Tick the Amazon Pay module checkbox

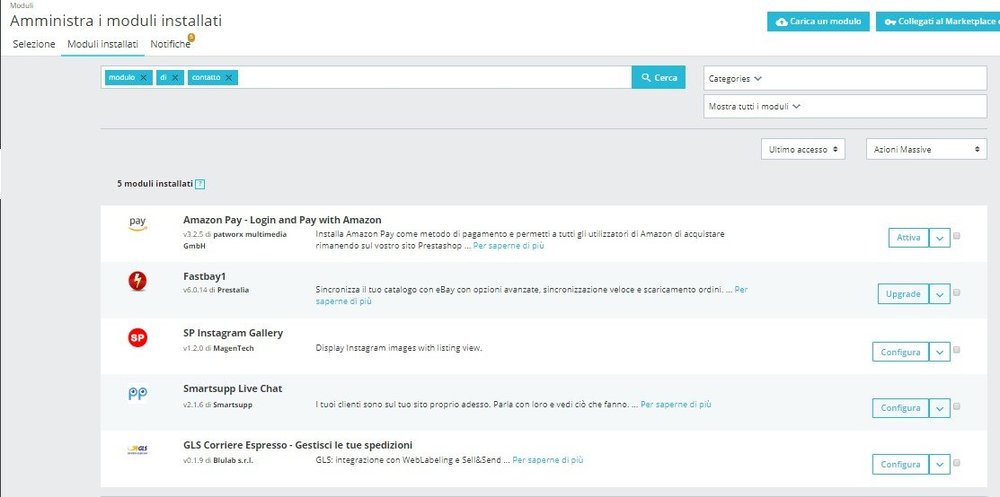point(957,236)
